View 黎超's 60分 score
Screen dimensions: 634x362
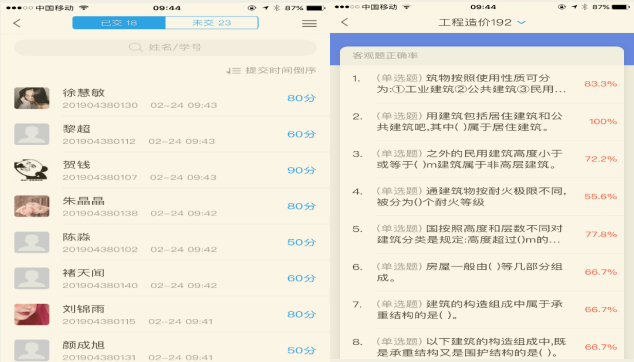[x=301, y=134]
